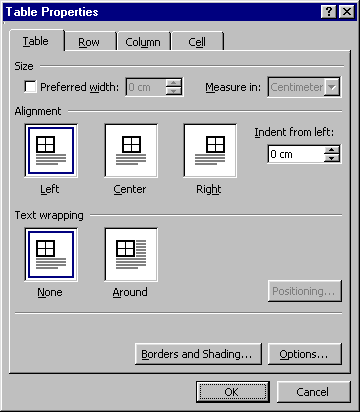Image resolution: width=360 pixels, height=412 pixels.
Task: Open the Measure in dropdown arrow
Action: point(332,87)
